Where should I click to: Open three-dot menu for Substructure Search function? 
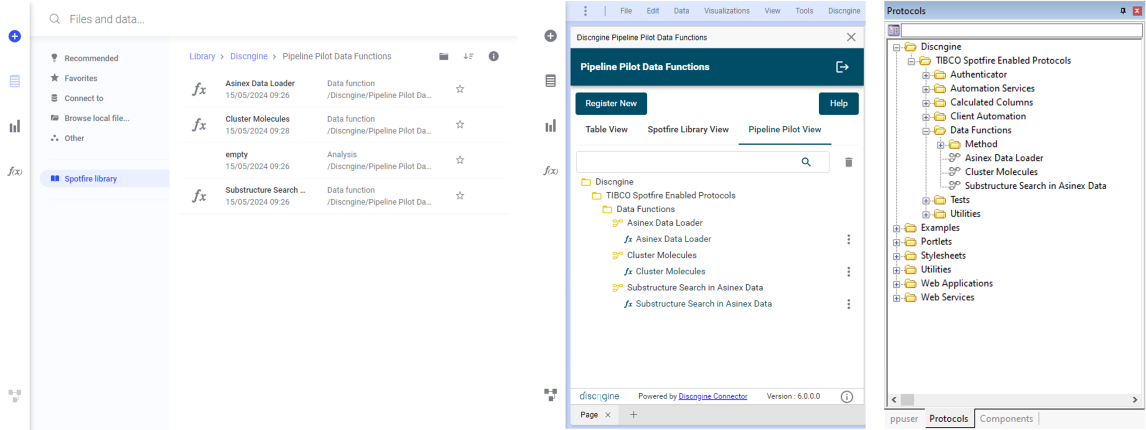pos(849,303)
